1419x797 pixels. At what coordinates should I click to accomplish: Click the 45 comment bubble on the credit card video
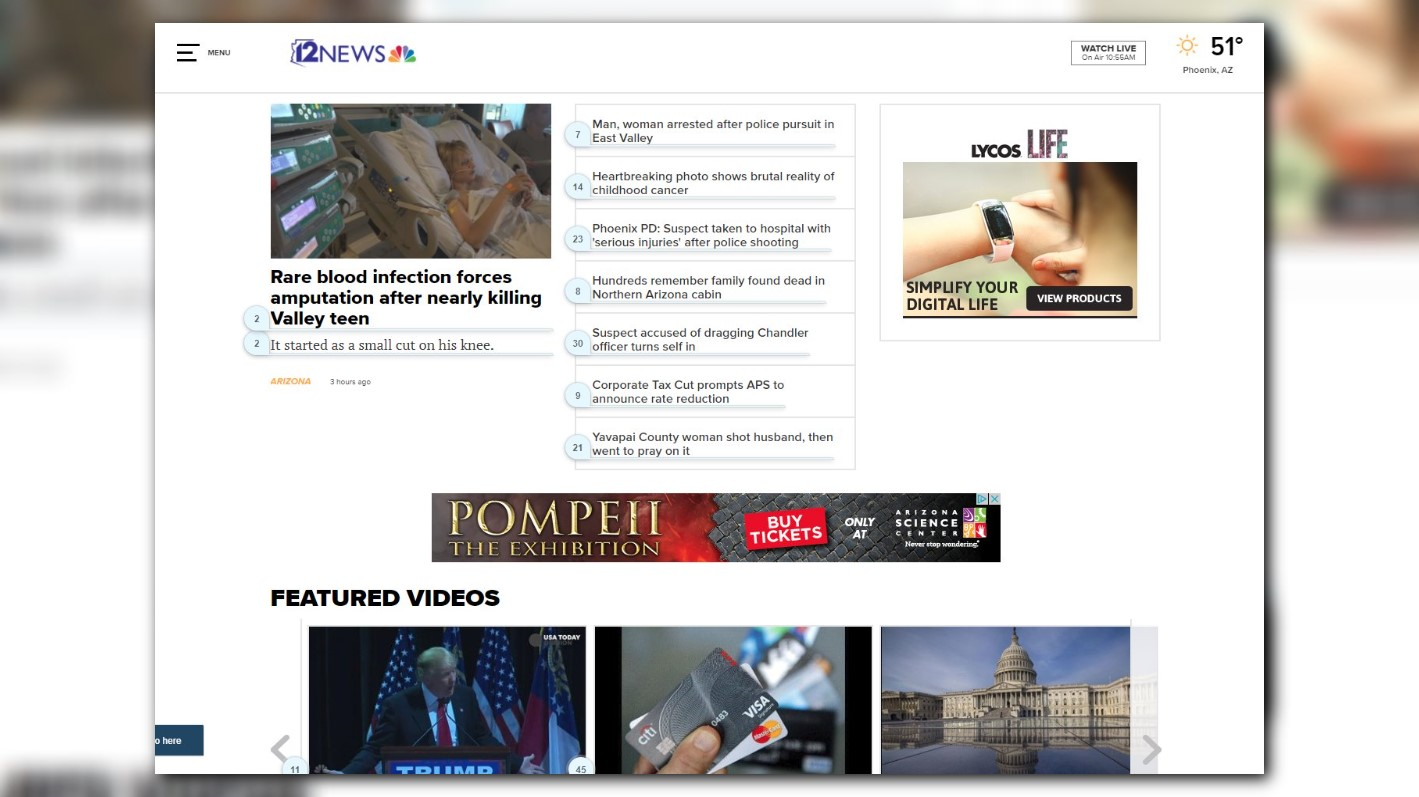click(581, 770)
